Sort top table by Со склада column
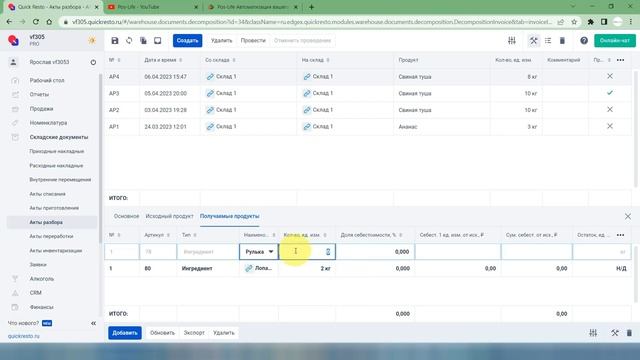 (x=220, y=60)
